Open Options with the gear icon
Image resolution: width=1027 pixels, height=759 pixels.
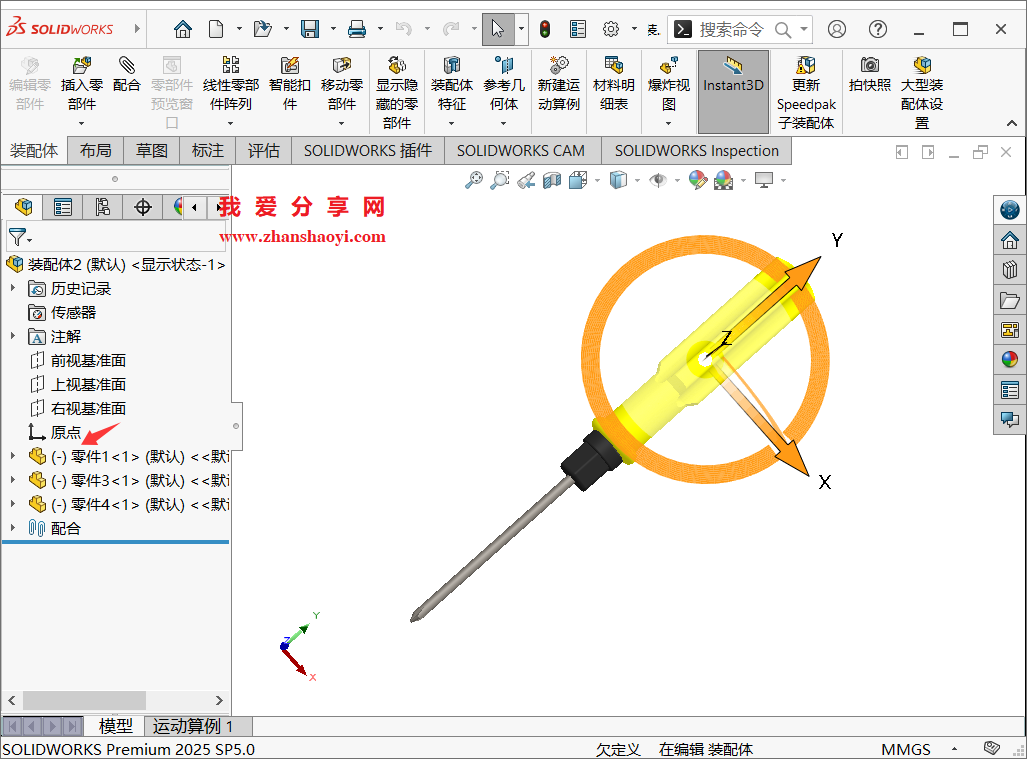point(611,29)
